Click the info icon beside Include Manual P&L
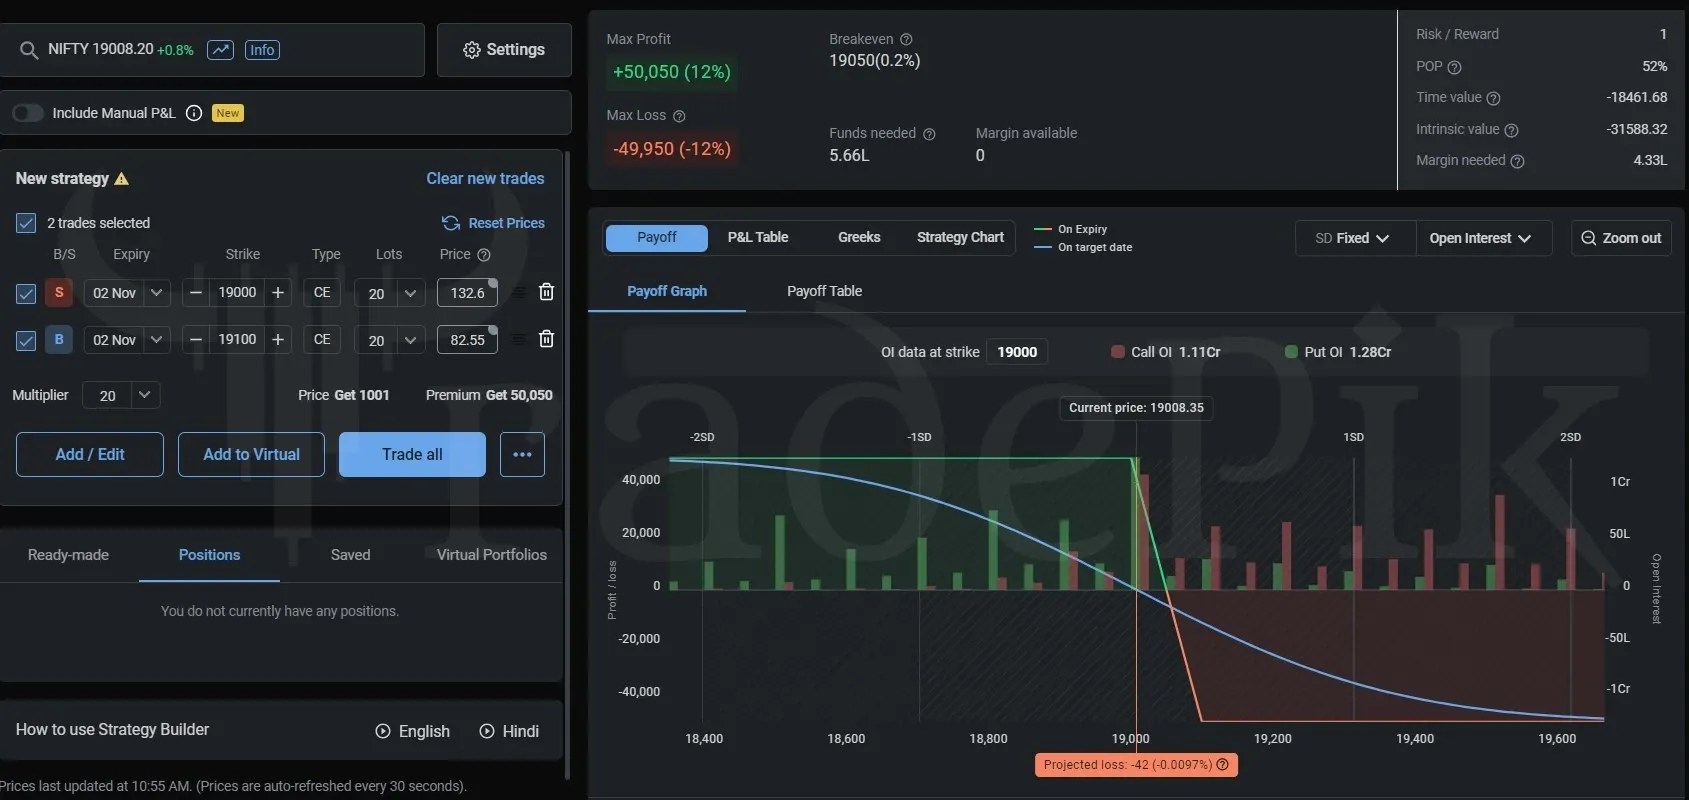 (x=194, y=113)
